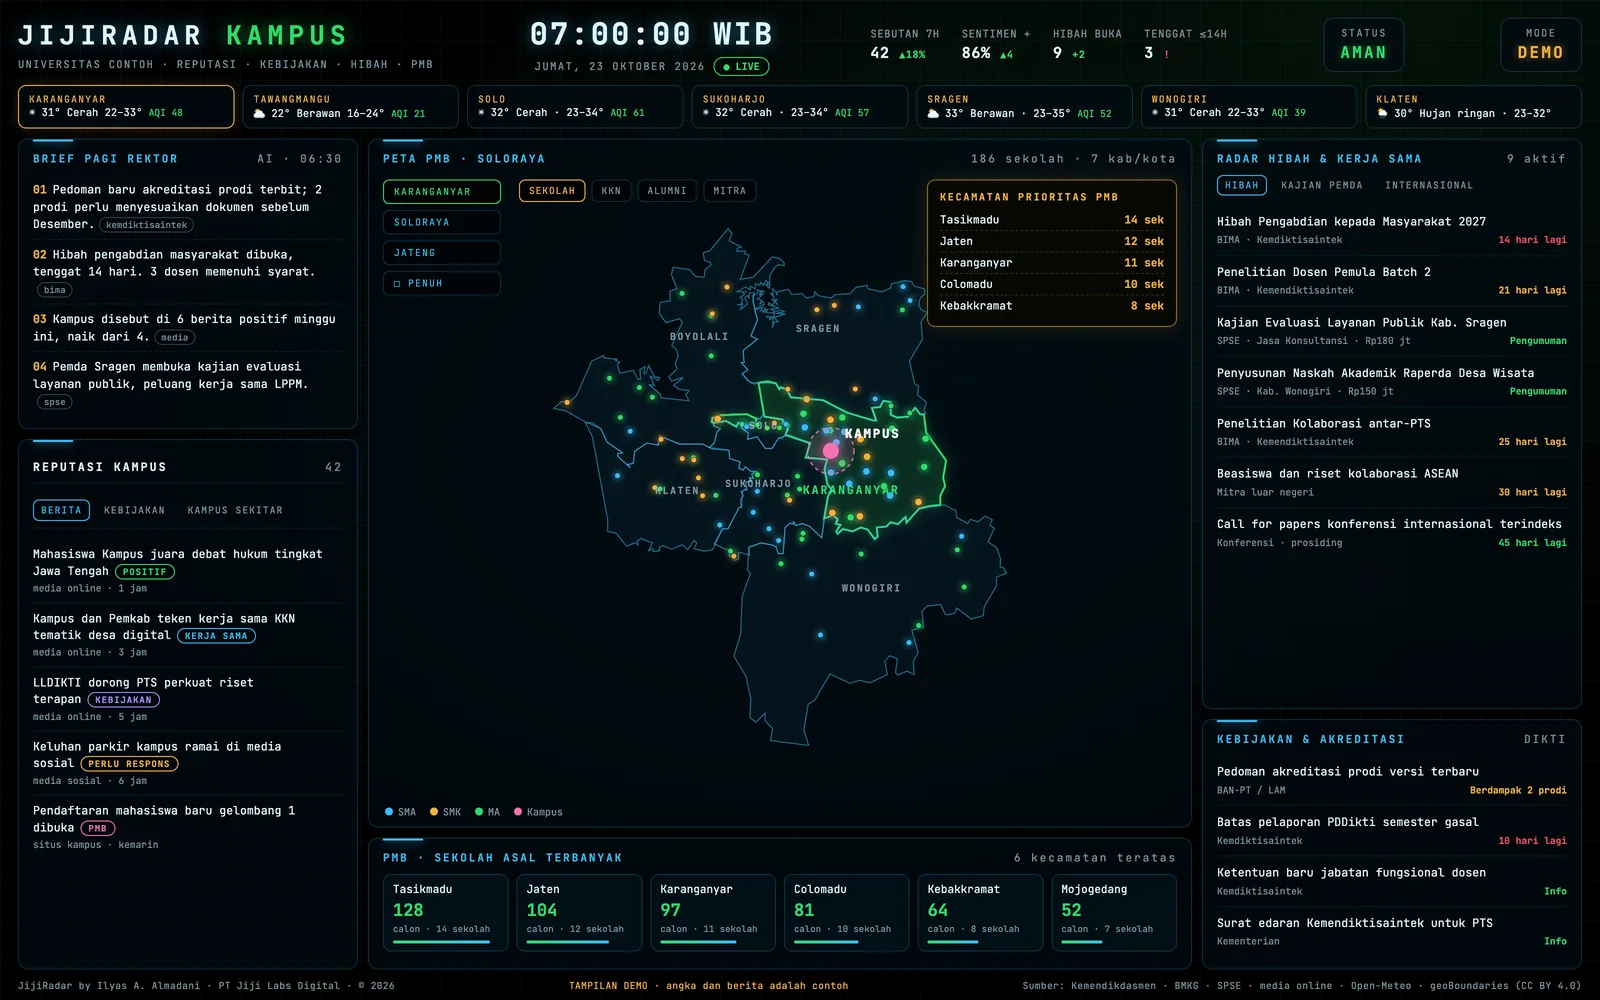Click the pink Kampus legend dot
Screen dimensions: 1600x1000
point(518,812)
